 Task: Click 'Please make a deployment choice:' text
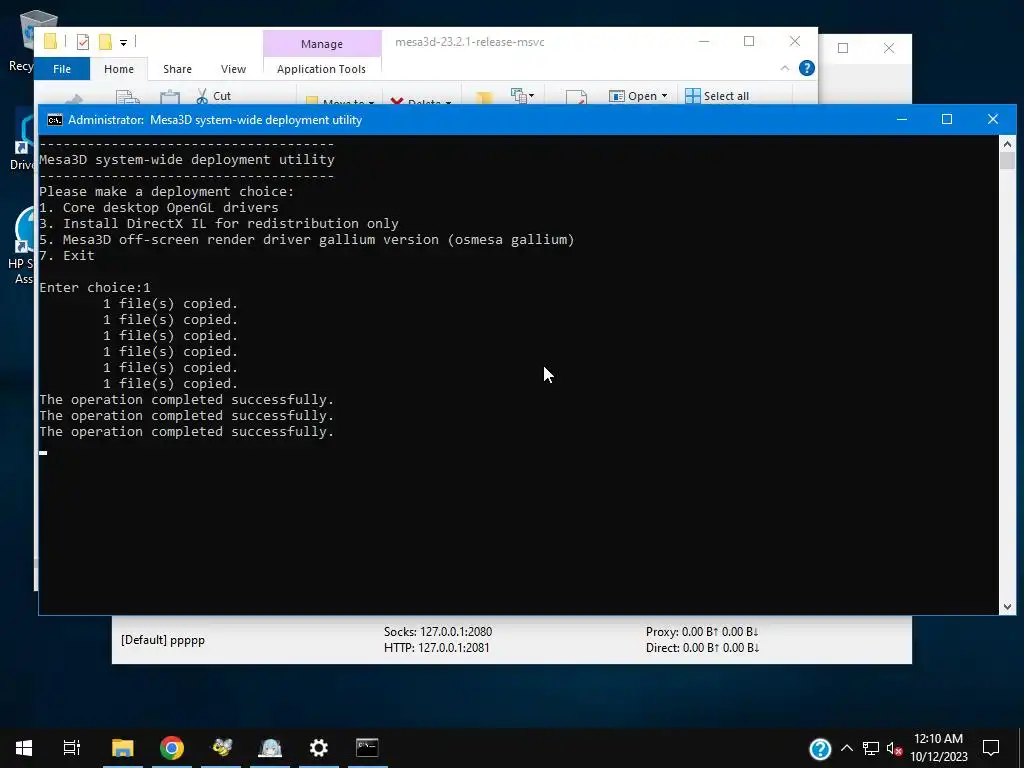click(x=167, y=192)
